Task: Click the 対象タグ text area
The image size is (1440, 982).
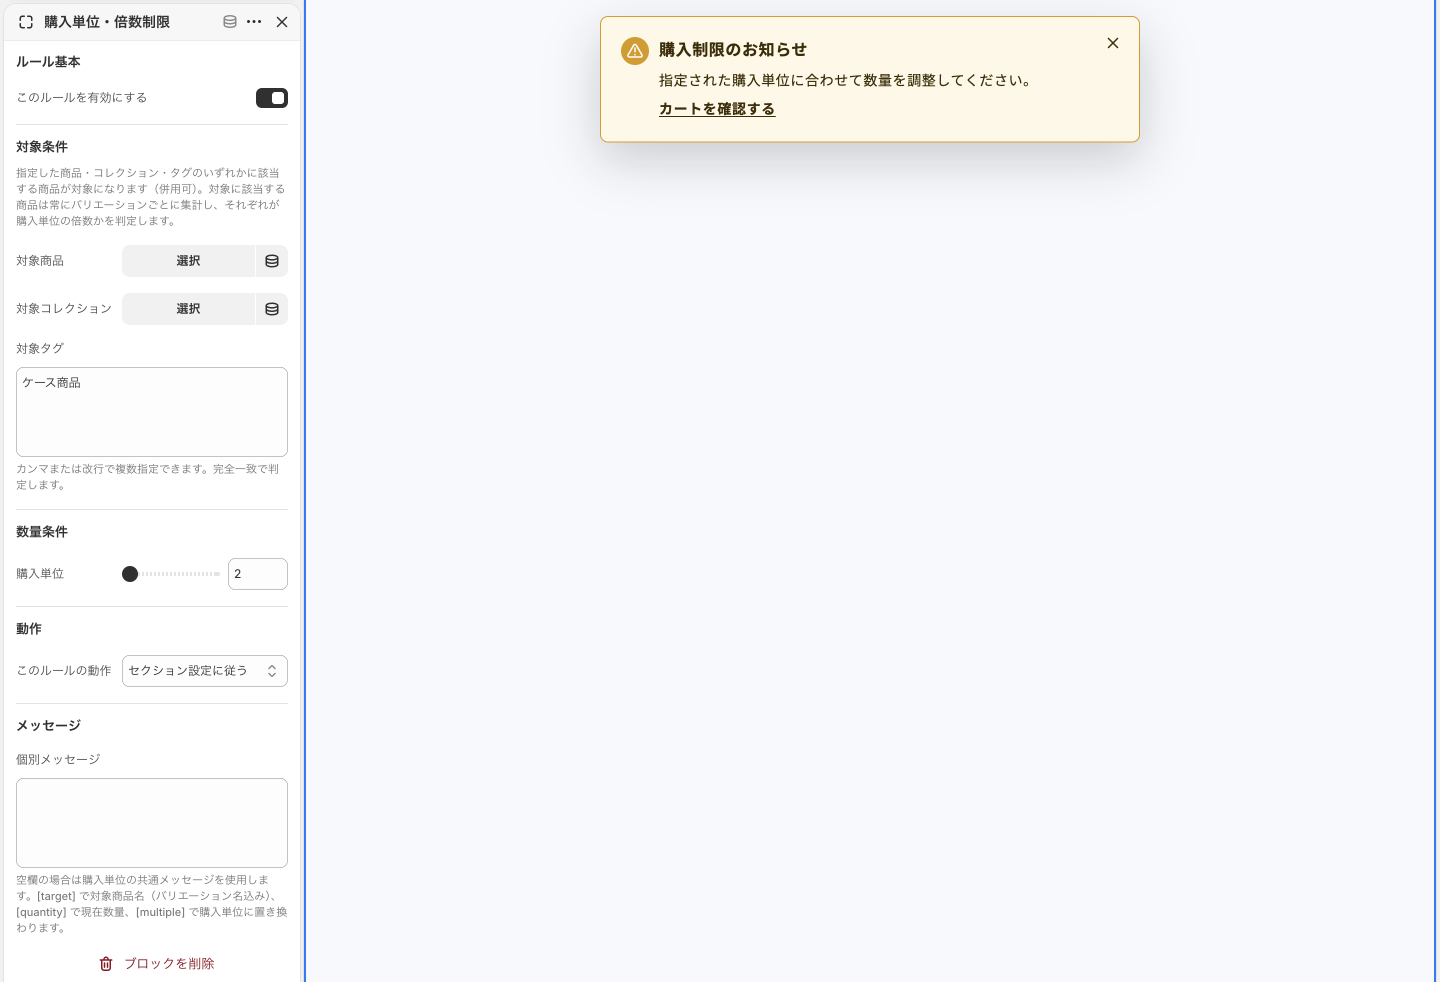Action: [x=152, y=412]
